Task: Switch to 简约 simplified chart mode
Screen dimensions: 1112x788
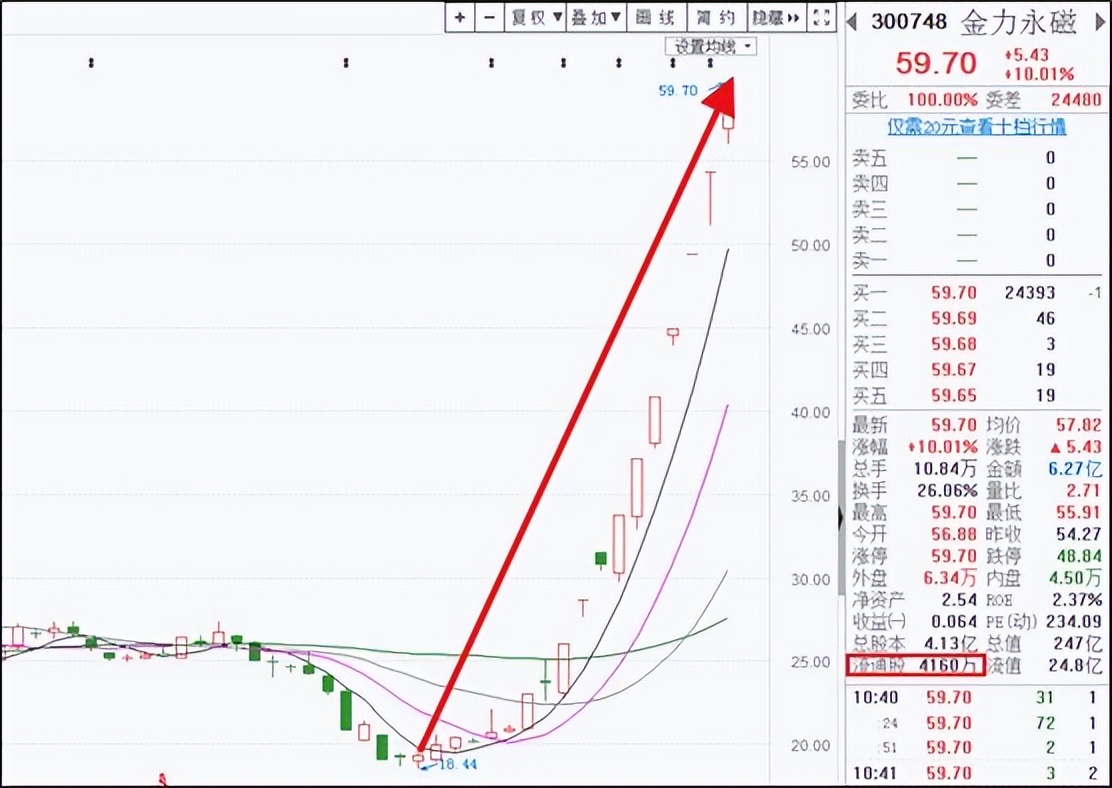Action: [x=717, y=16]
